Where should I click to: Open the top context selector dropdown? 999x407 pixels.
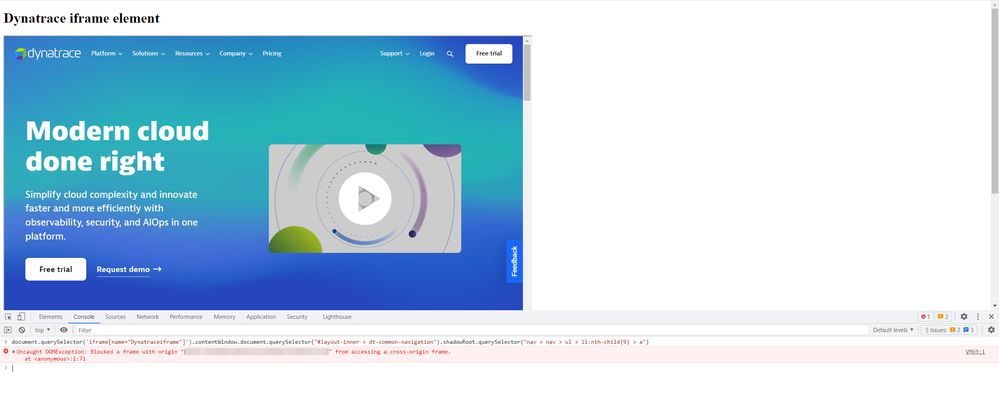(x=42, y=330)
